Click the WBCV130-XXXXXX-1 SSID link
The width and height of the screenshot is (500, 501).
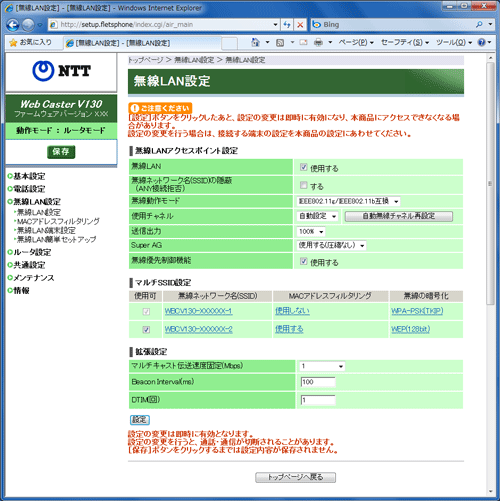(199, 311)
